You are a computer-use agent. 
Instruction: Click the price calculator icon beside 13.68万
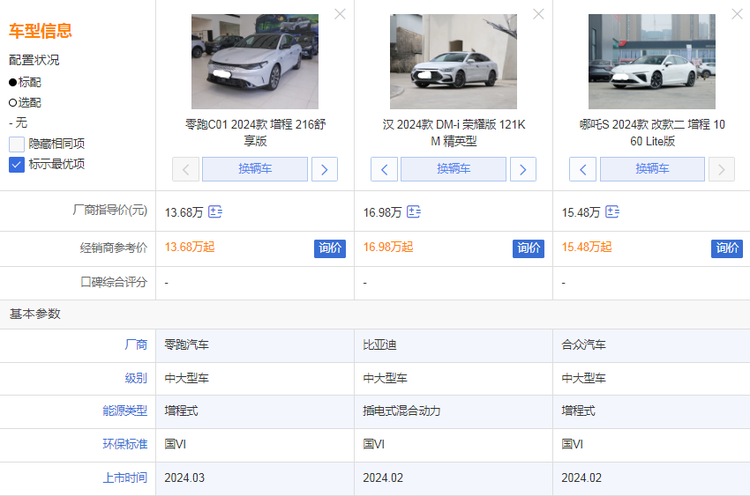pos(215,212)
